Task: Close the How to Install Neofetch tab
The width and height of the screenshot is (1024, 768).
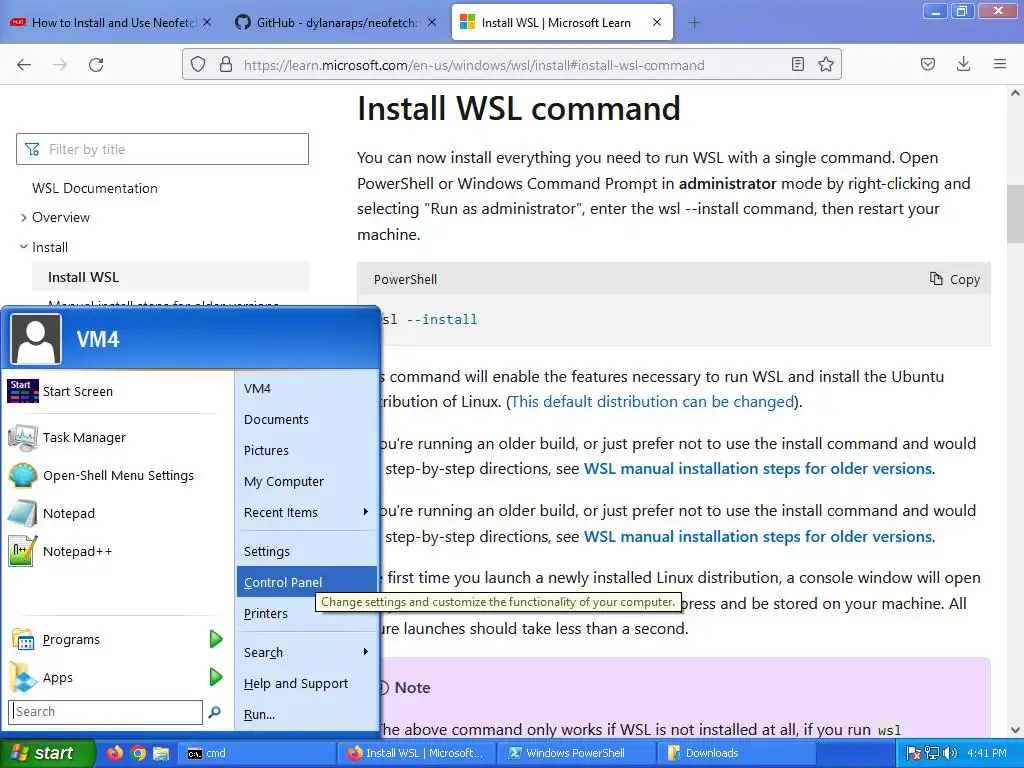Action: click(207, 22)
